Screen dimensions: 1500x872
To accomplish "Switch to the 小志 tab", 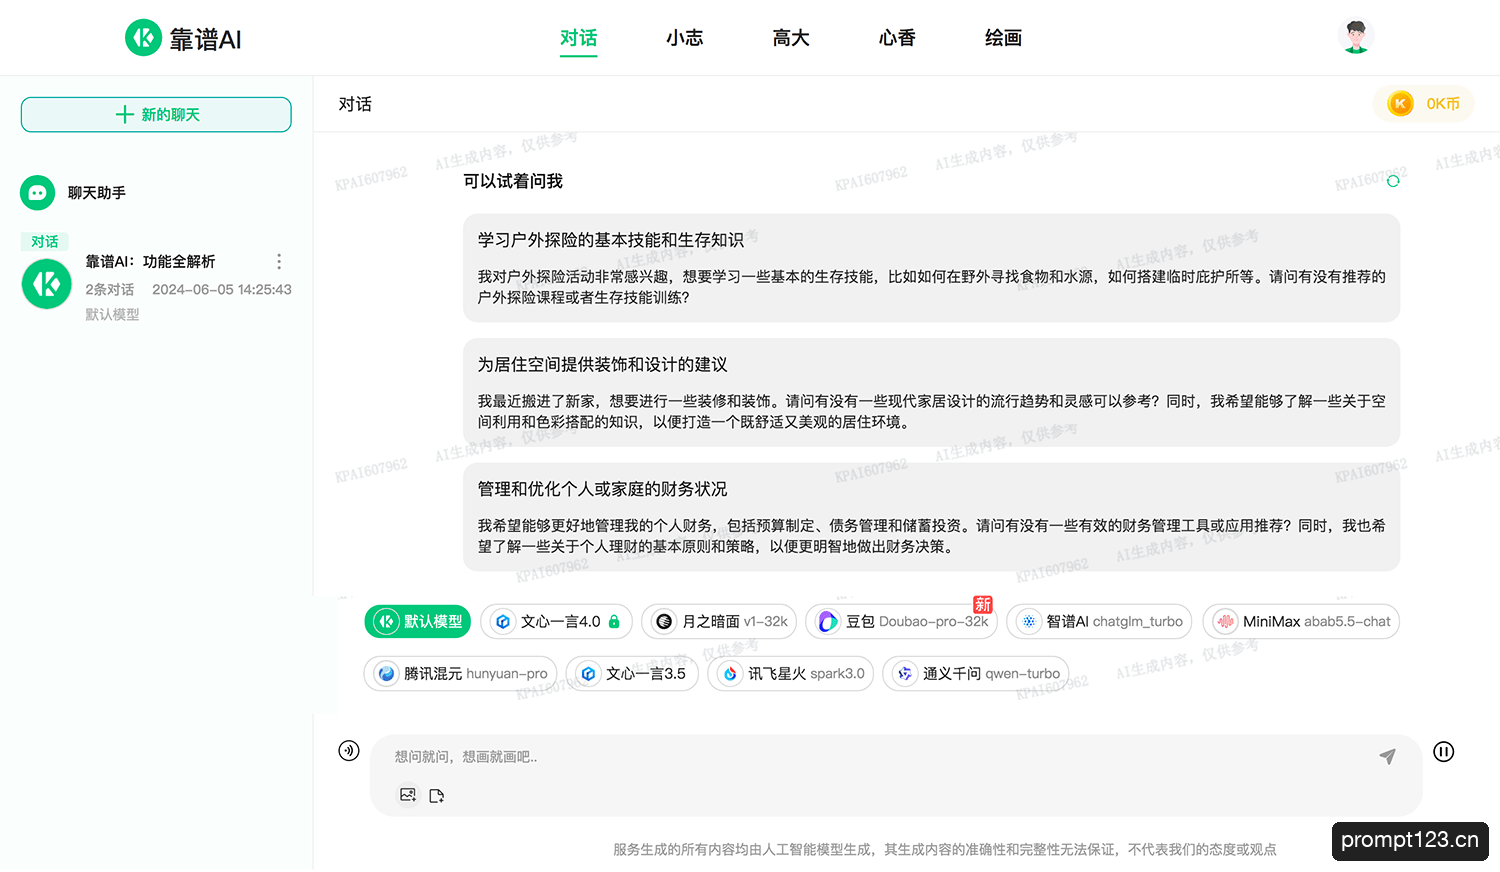I will click(685, 38).
